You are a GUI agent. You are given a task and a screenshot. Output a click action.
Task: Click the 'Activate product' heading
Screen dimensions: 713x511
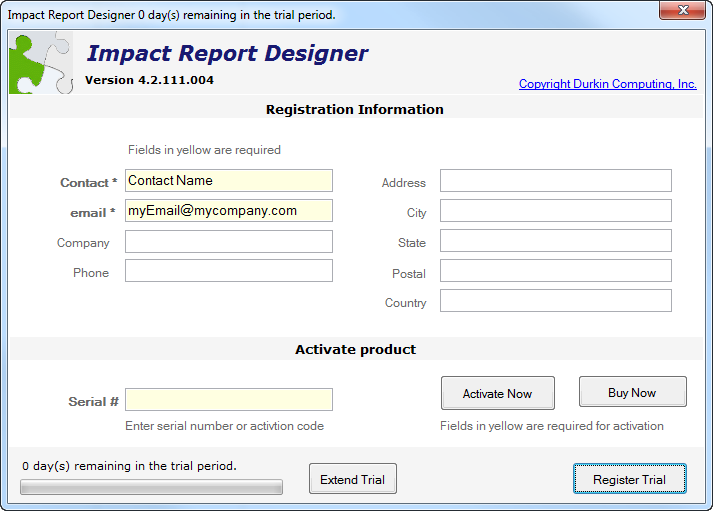coord(356,349)
